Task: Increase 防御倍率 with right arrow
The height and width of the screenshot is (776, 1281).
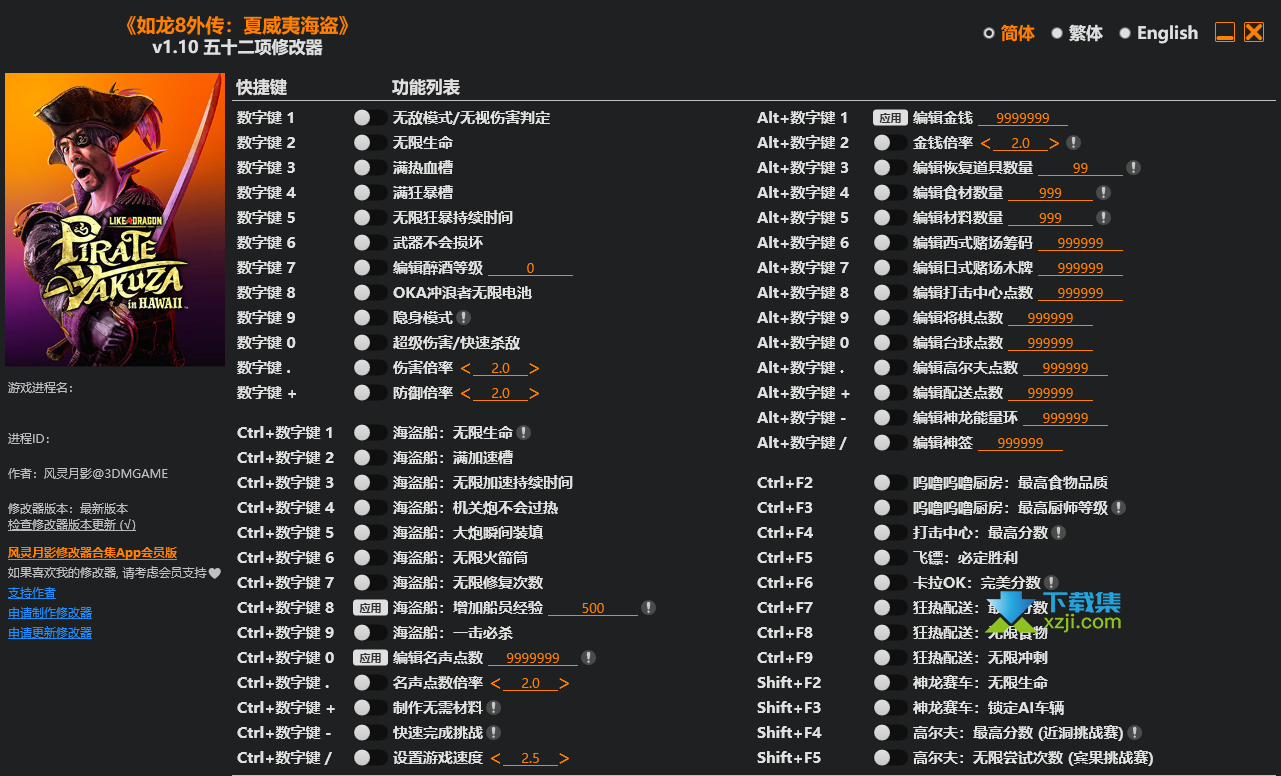Action: [534, 393]
